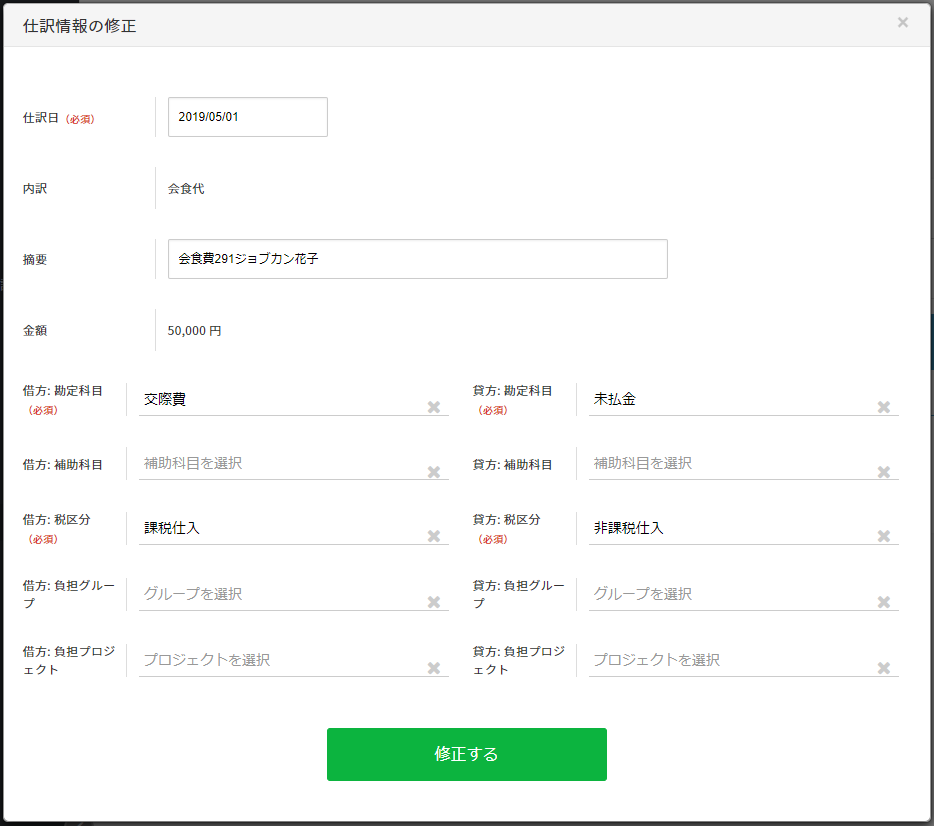The height and width of the screenshot is (826, 934).
Task: Open the debit tax category dropdown 課税仕入
Action: point(280,528)
